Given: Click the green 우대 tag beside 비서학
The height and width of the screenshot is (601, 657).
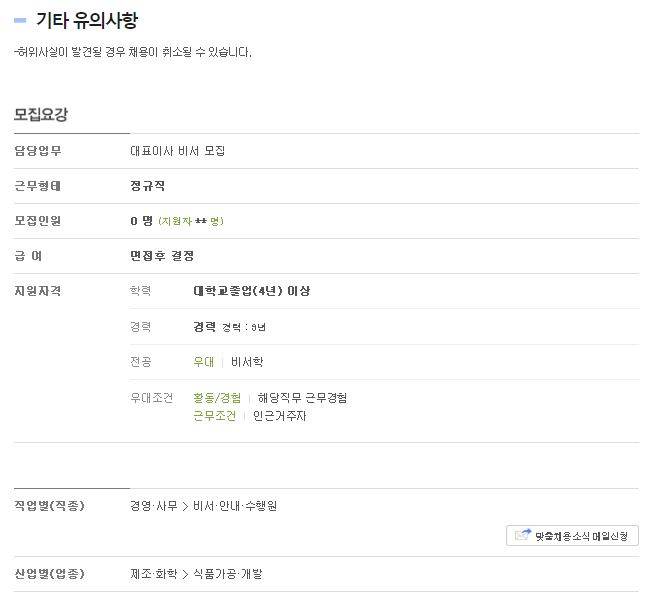Looking at the screenshot, I should coord(203,362).
